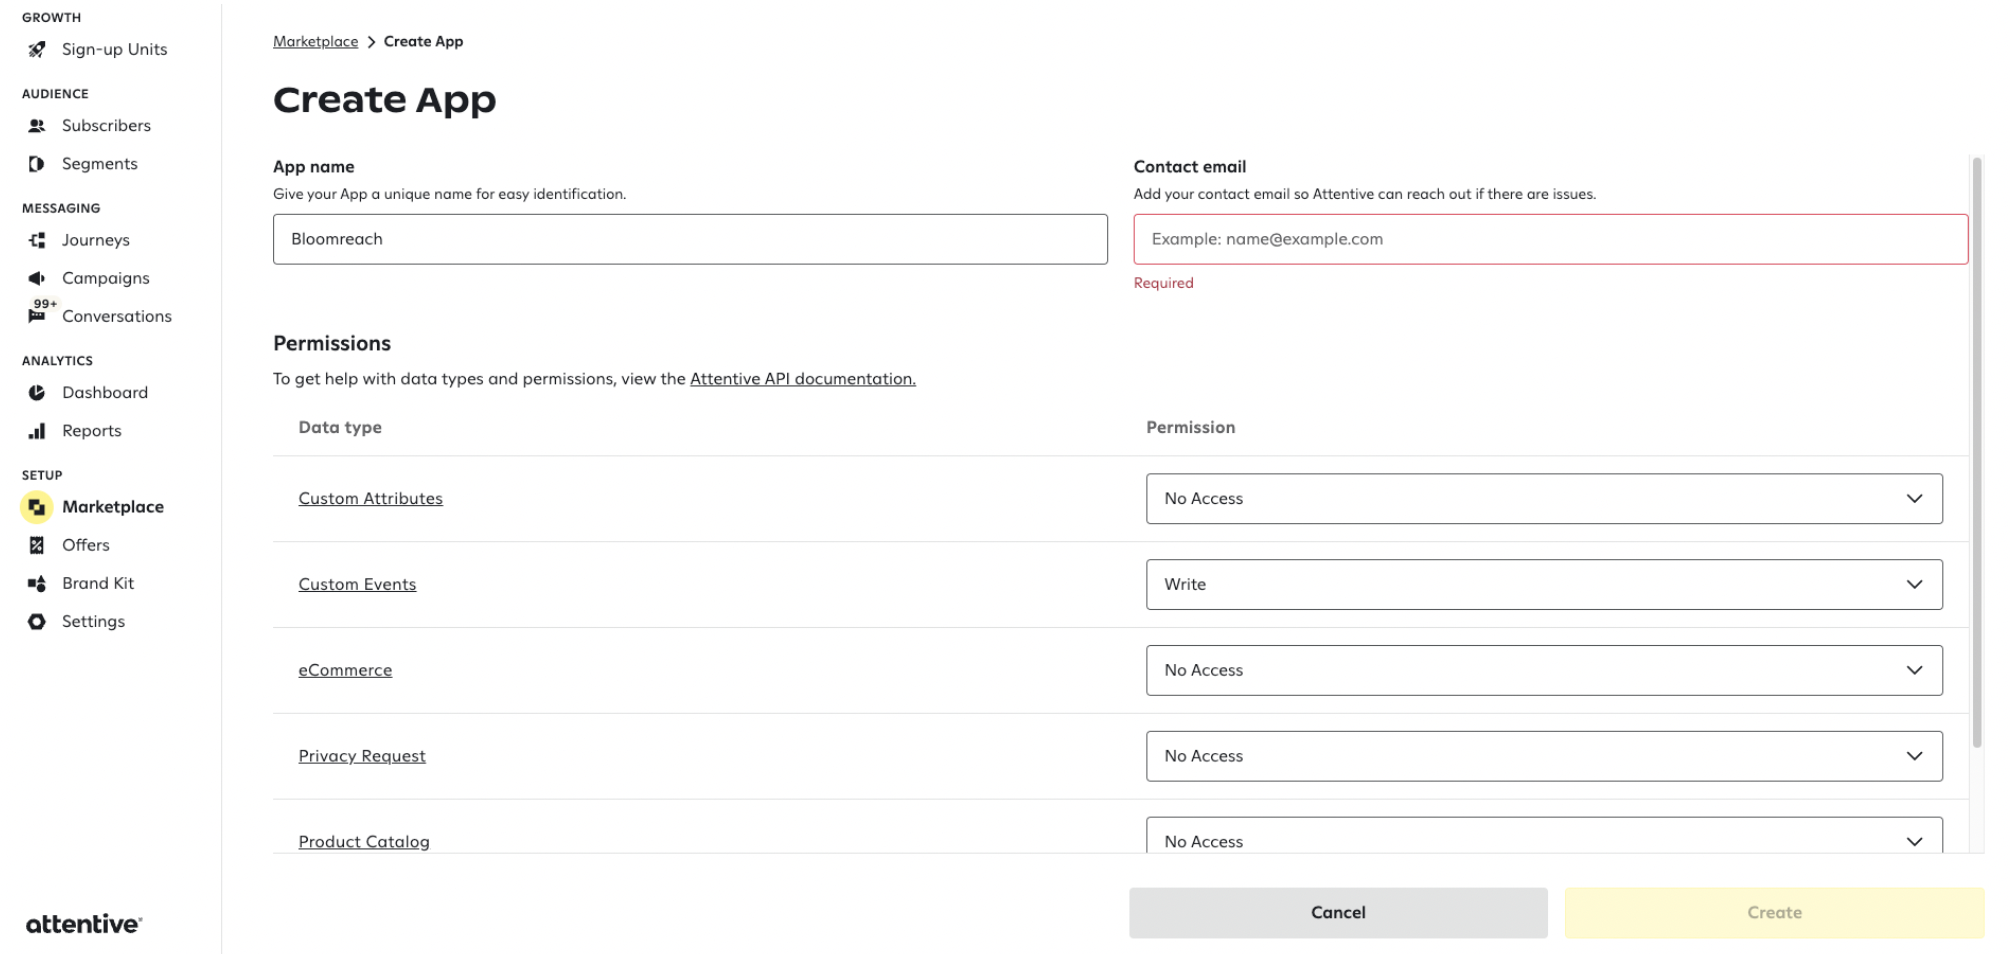Screen dimensions: 2010x954
Task: Select Marketplace in sidebar
Action: [113, 507]
